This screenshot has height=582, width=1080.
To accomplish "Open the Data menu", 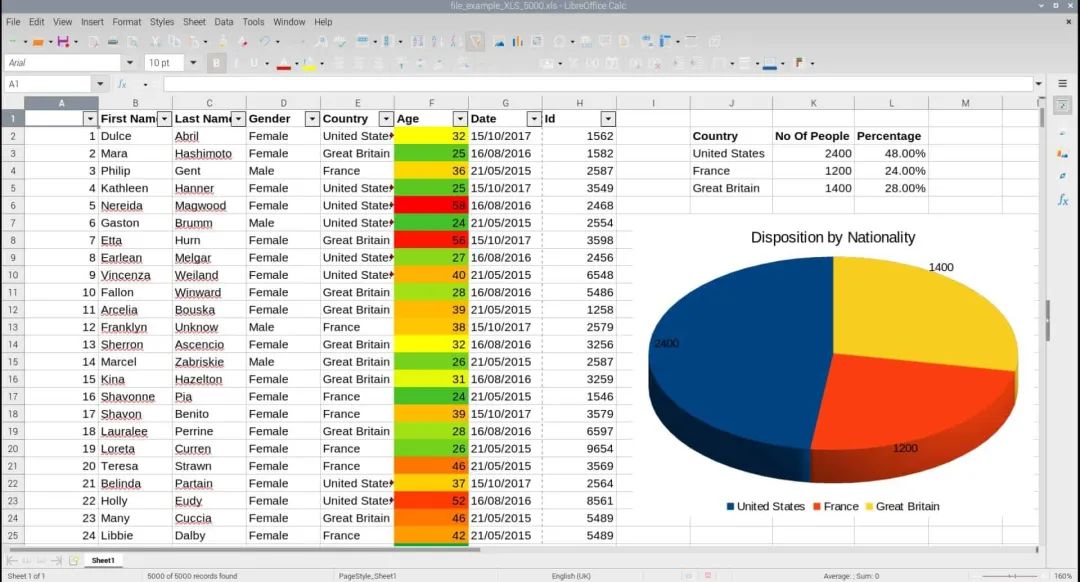I will pyautogui.click(x=224, y=22).
